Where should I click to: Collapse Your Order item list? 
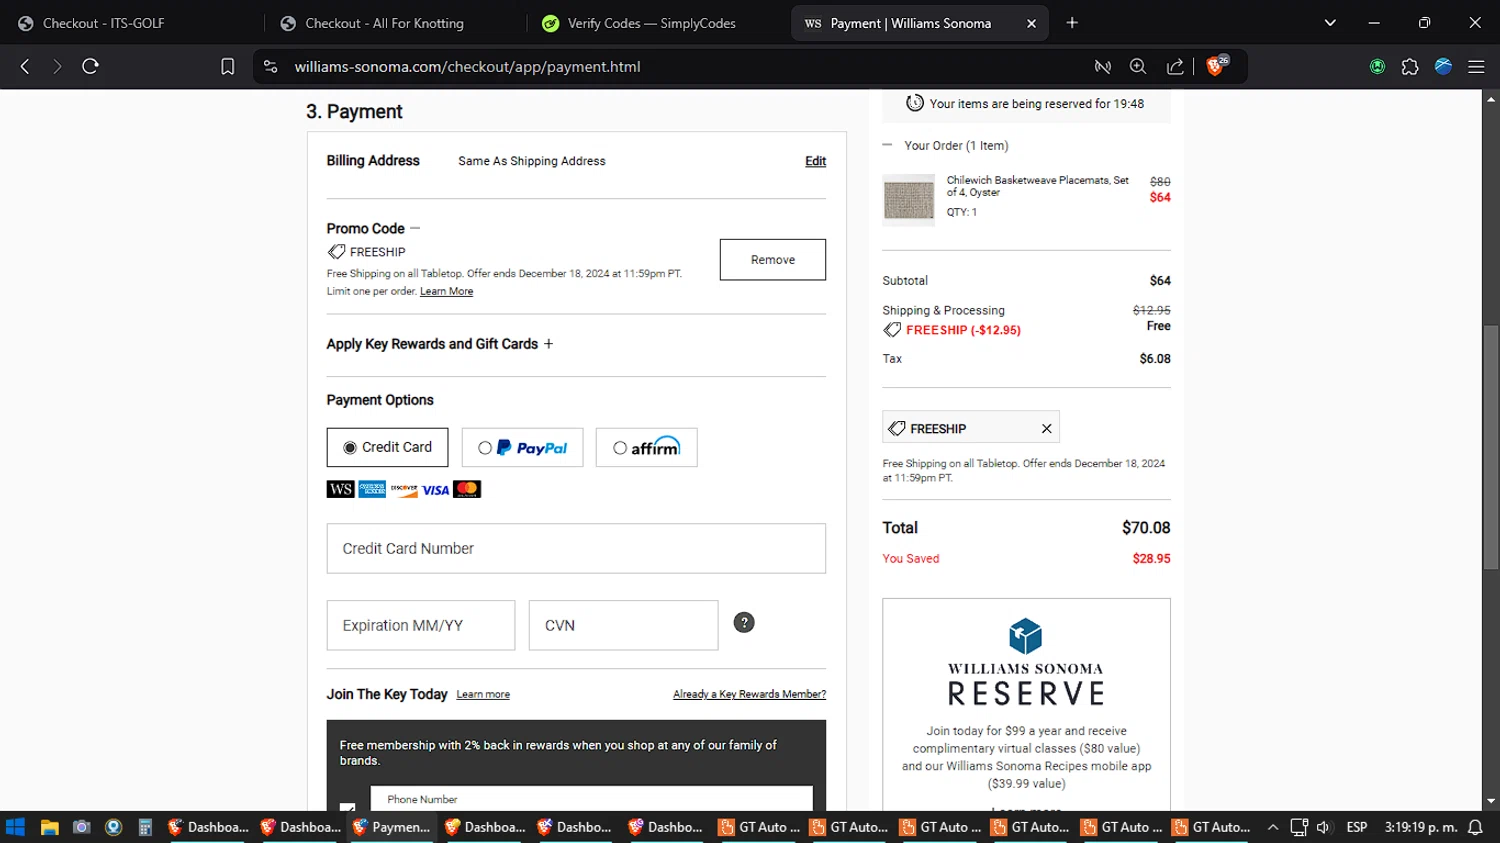tap(887, 145)
